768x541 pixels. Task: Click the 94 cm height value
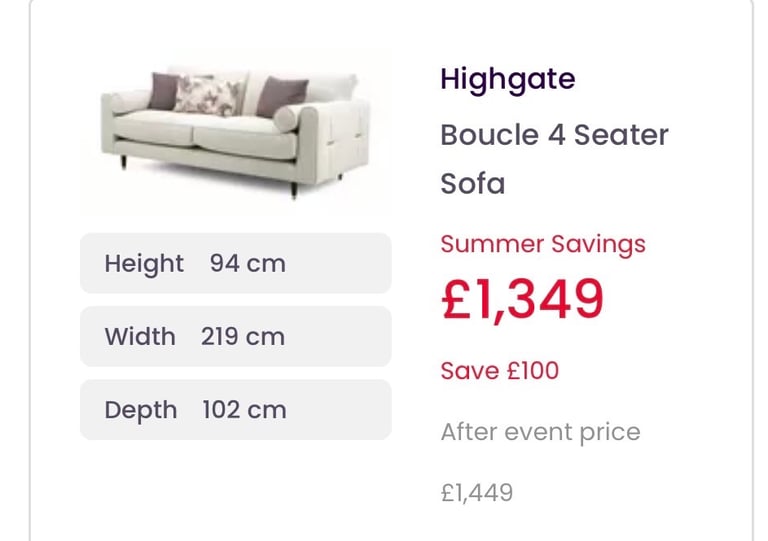click(x=247, y=264)
